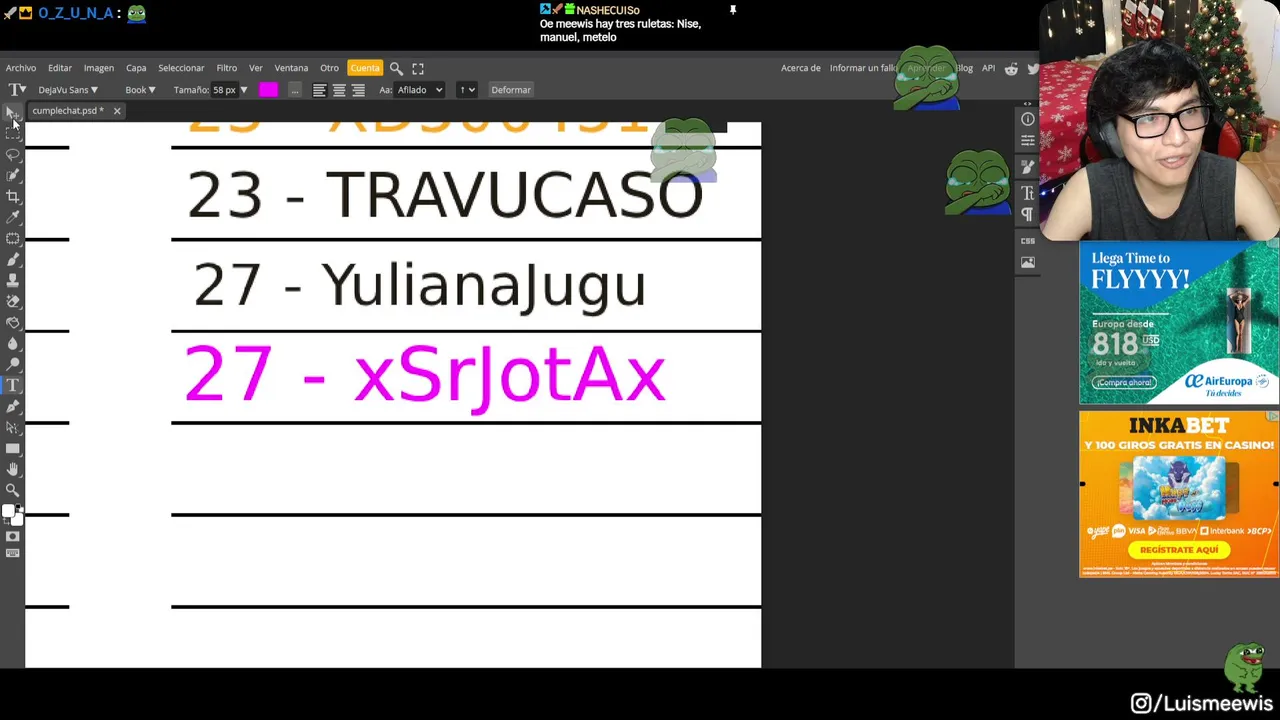The width and height of the screenshot is (1280, 720).
Task: Open the image thumbnail panel icon
Action: [x=1027, y=262]
